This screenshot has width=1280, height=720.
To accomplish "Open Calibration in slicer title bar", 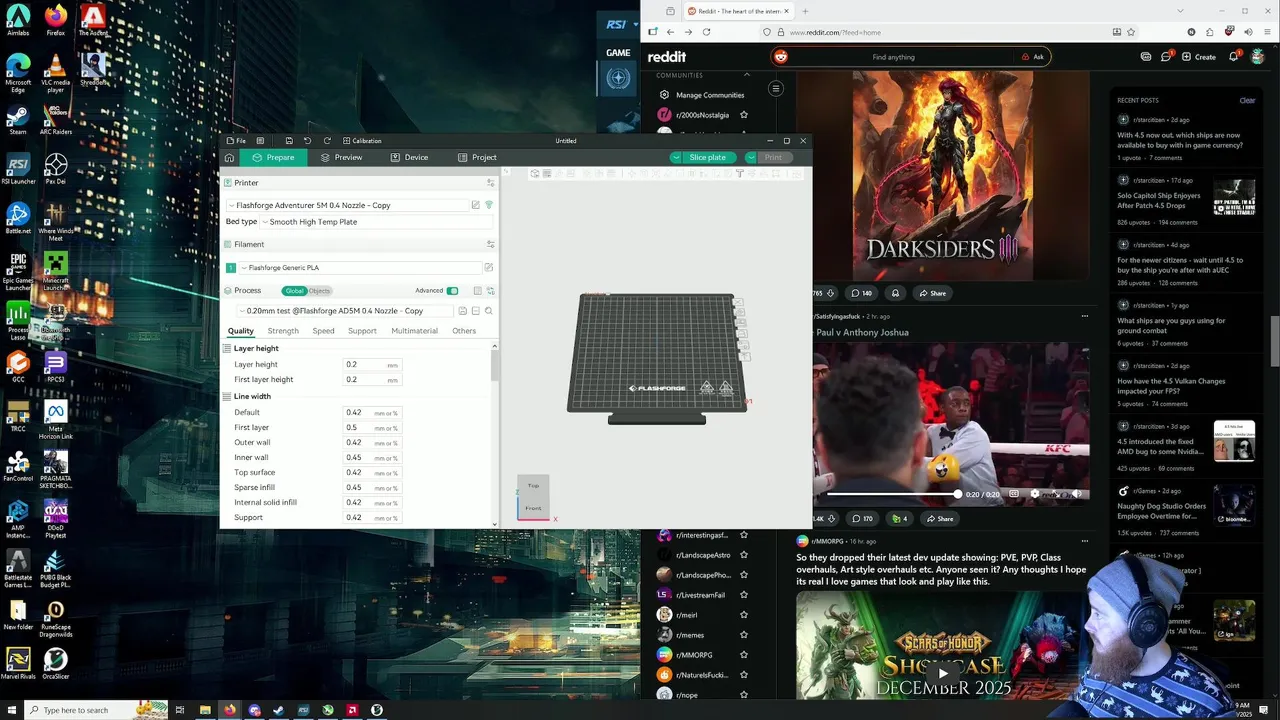I will [x=361, y=141].
